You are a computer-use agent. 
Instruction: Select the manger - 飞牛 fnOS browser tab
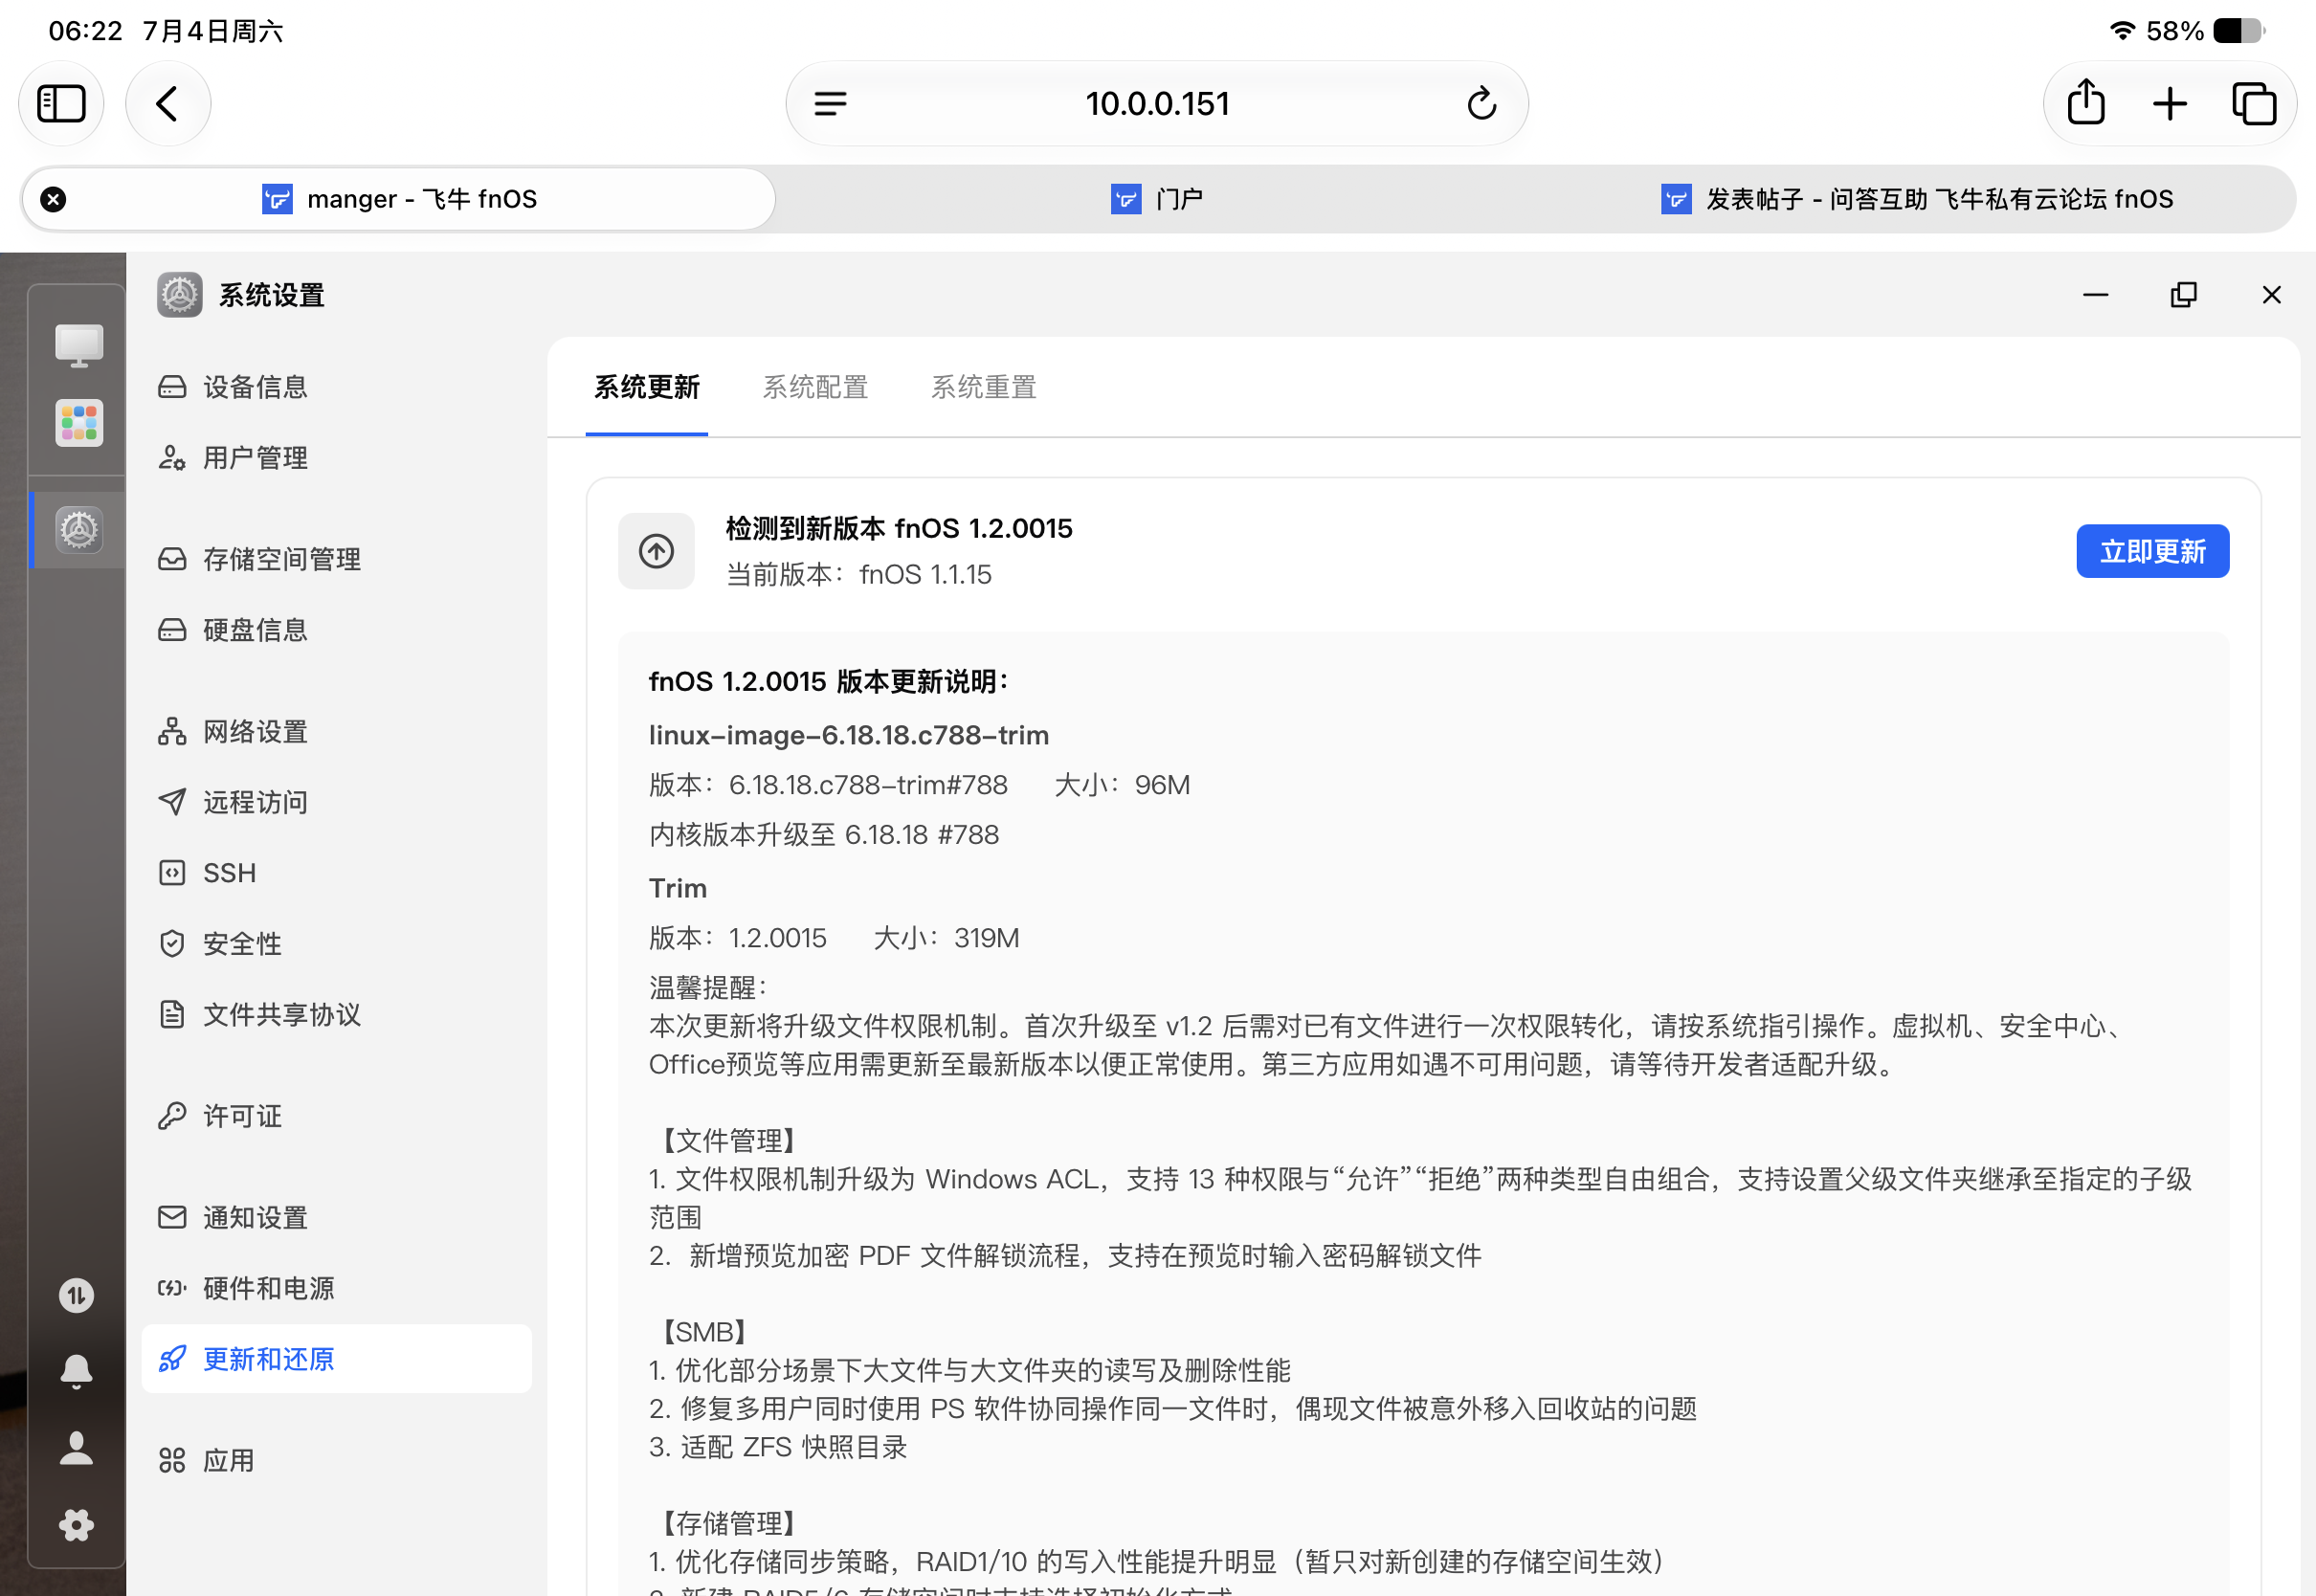tap(399, 199)
